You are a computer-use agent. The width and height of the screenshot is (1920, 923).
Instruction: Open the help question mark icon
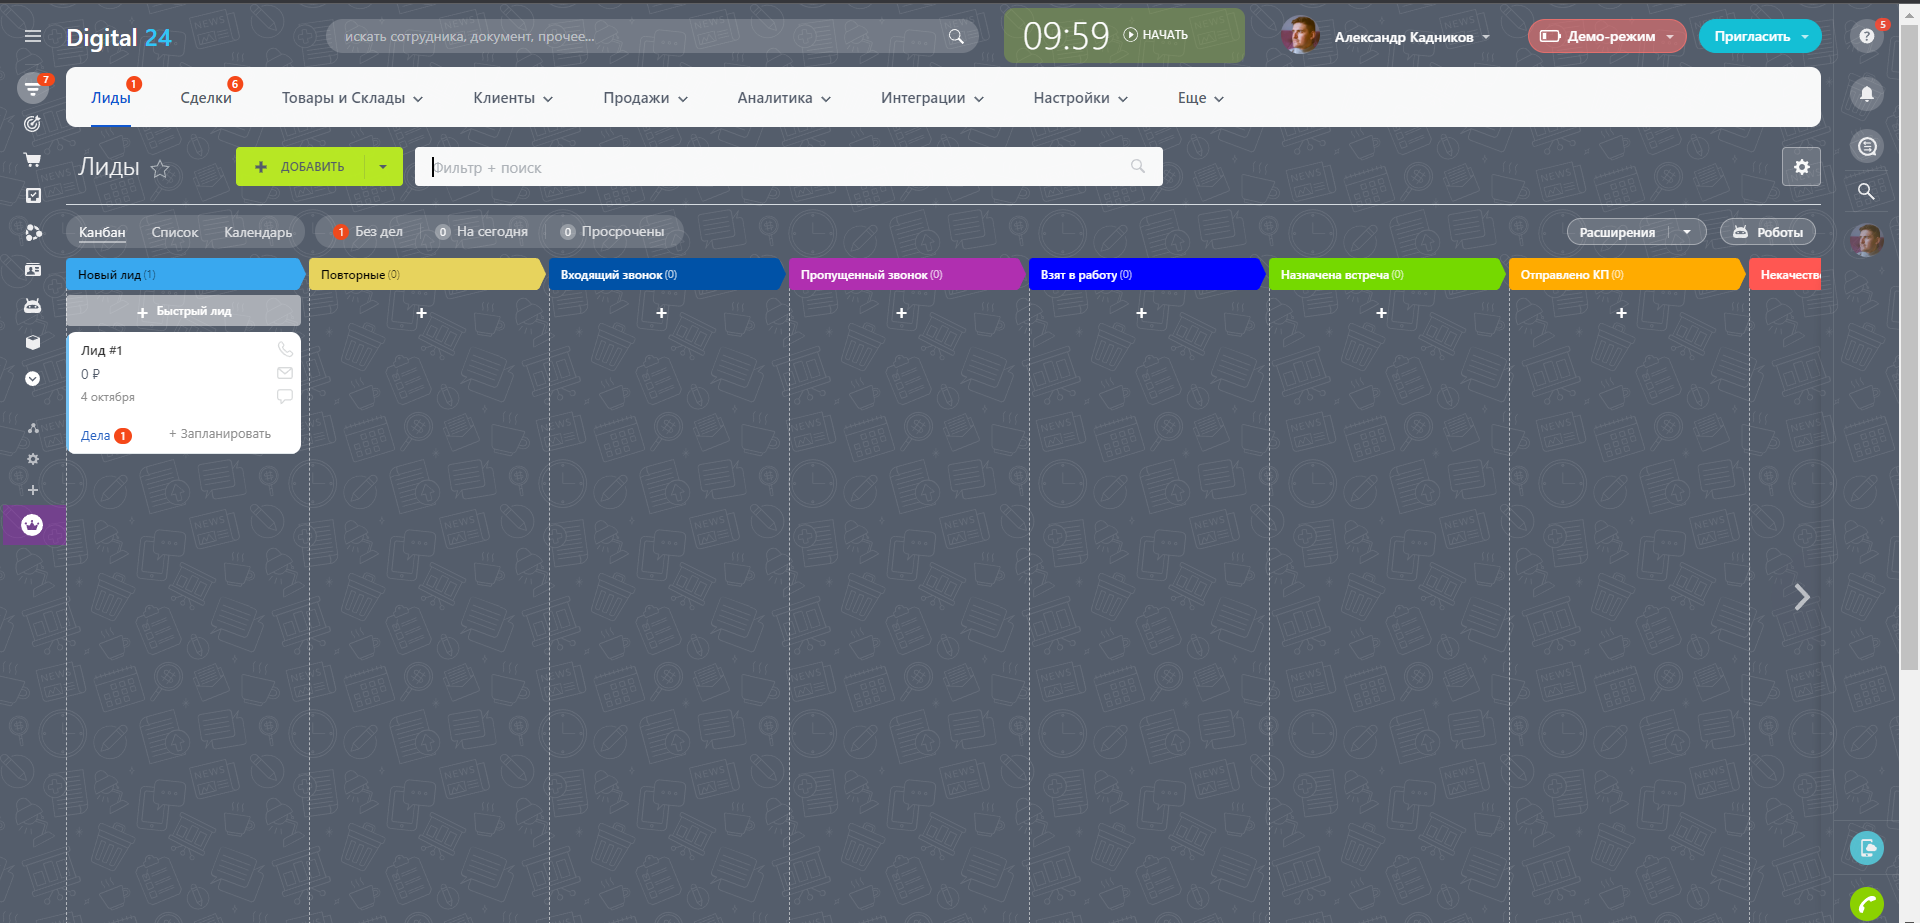click(x=1866, y=36)
